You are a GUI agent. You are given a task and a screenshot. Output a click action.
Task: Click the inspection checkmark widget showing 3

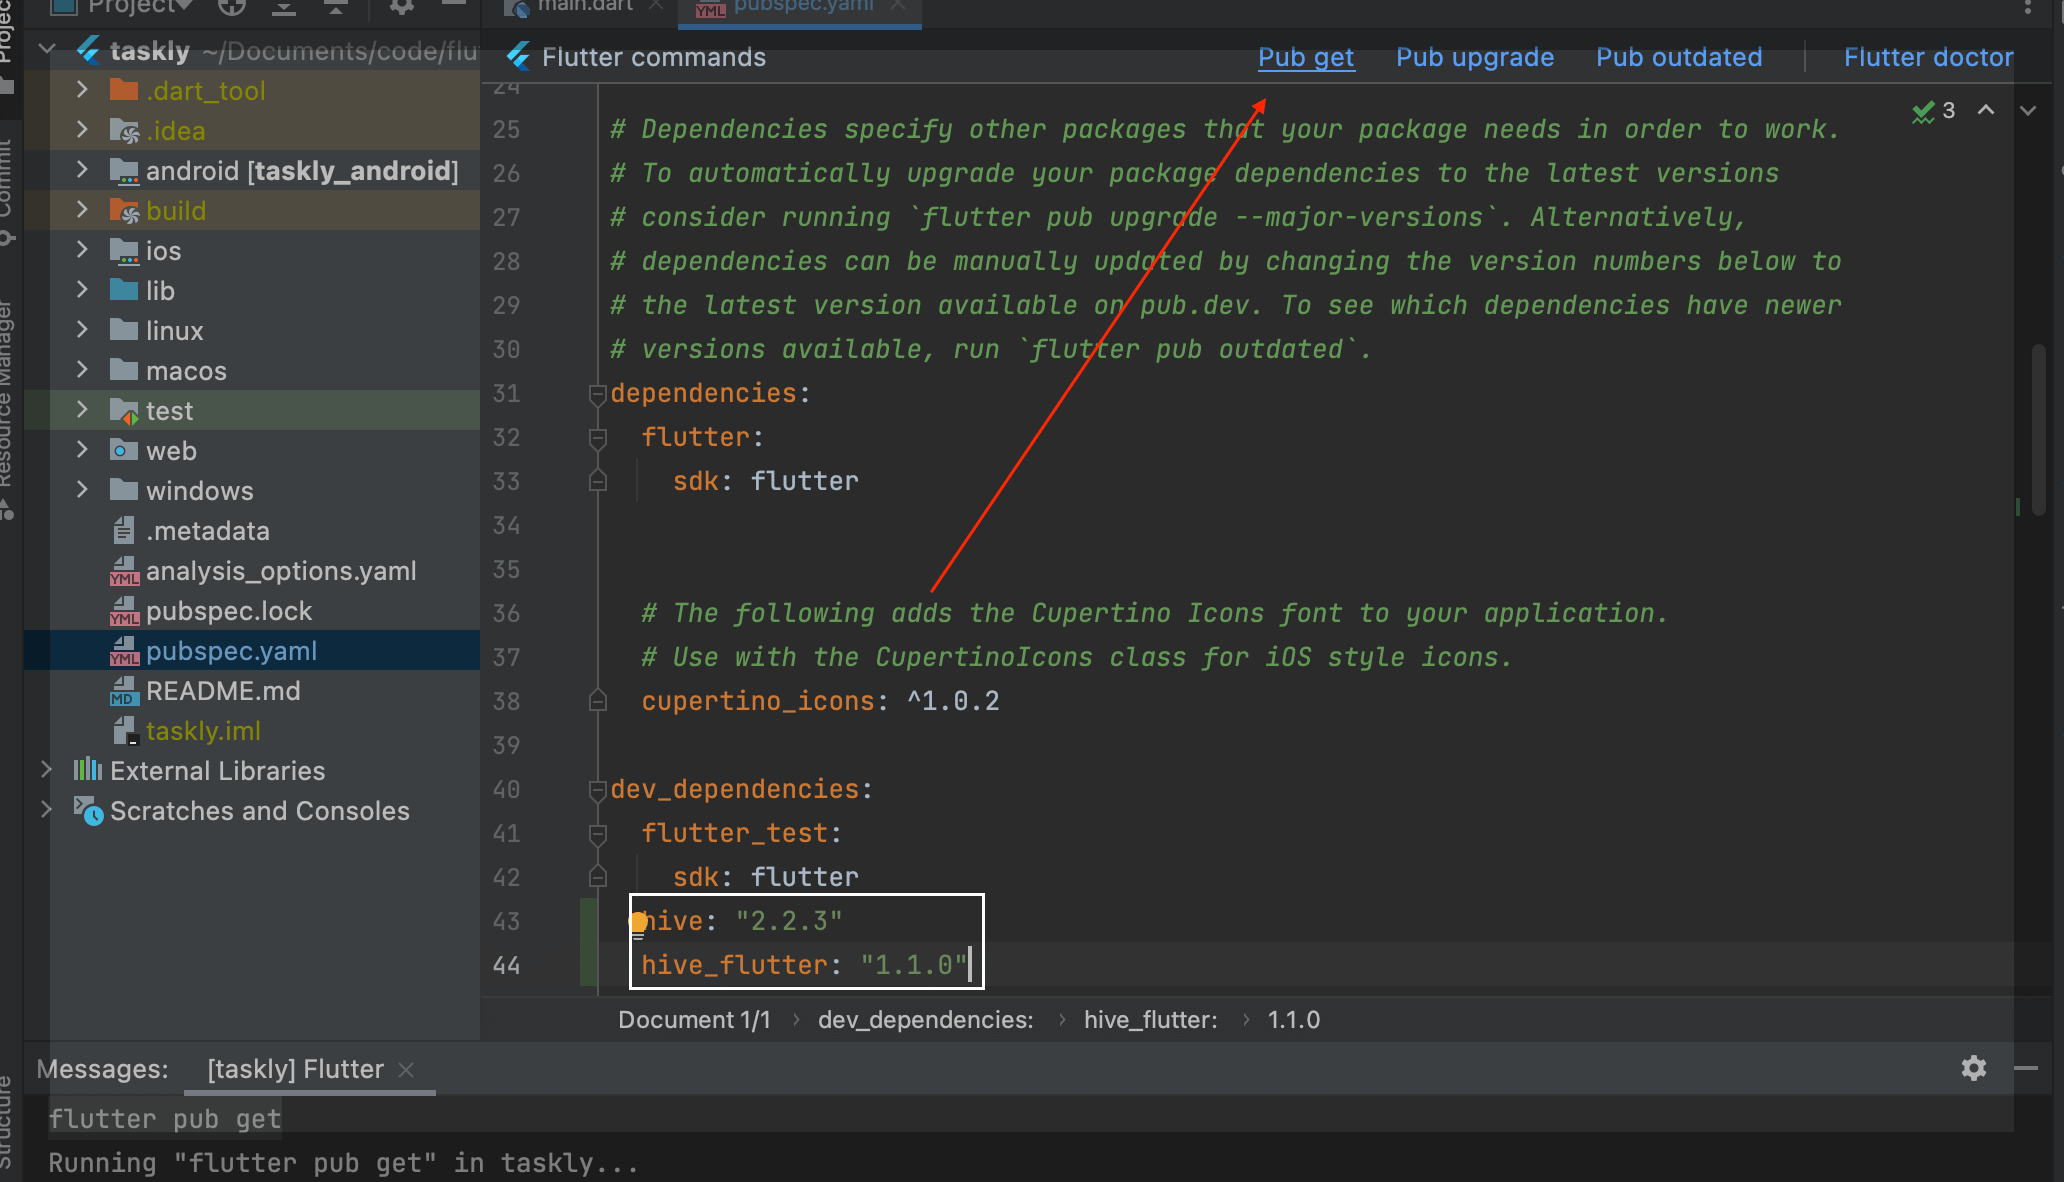tap(1933, 111)
